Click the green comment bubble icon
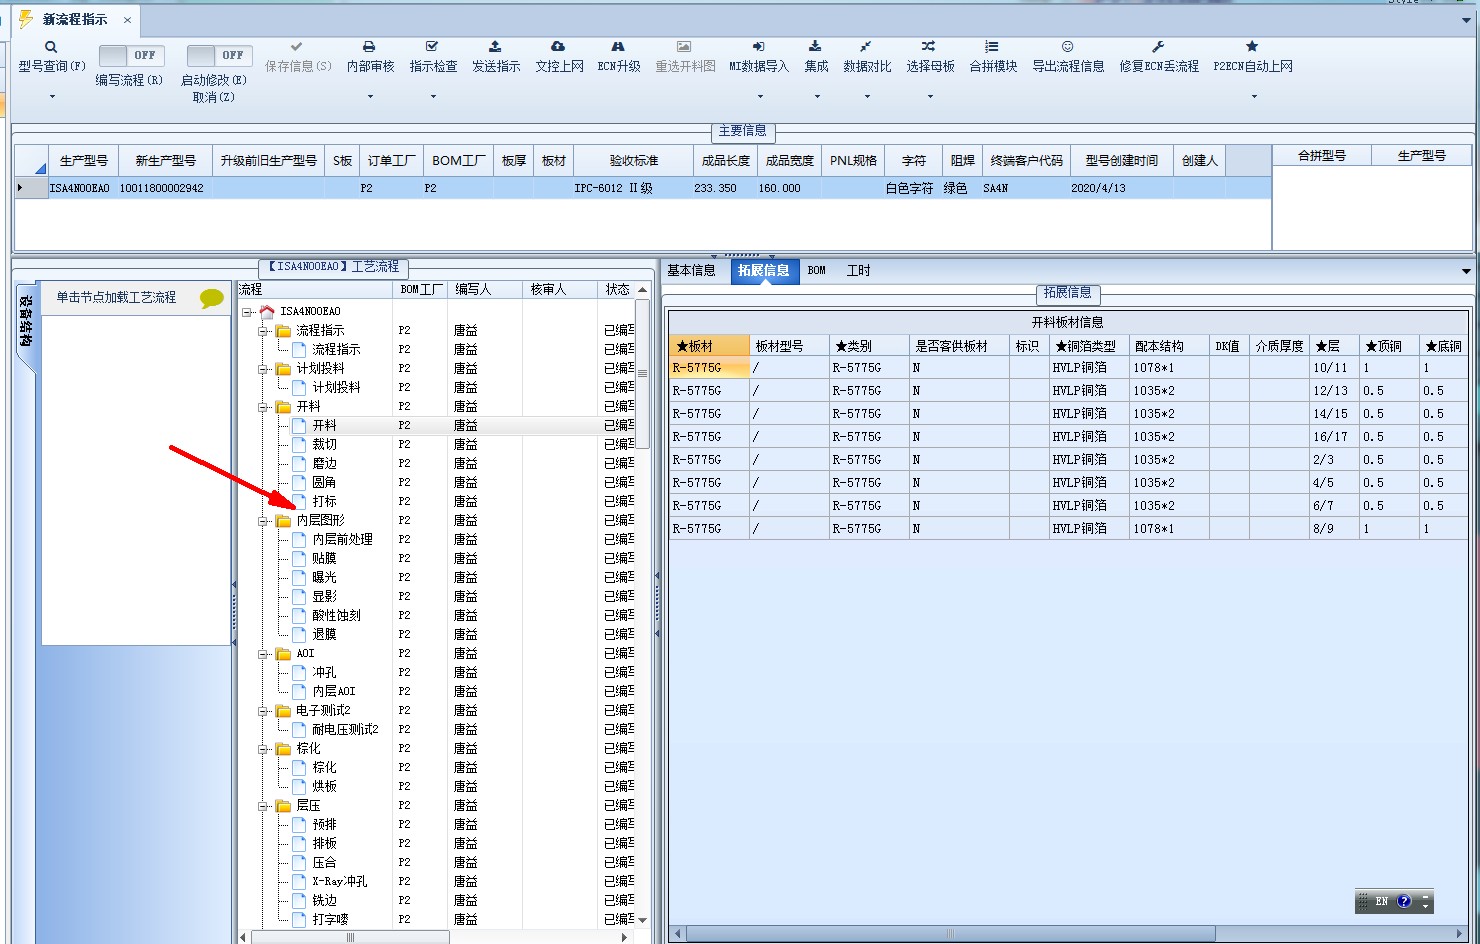Viewport: 1480px width, 944px height. 211,298
